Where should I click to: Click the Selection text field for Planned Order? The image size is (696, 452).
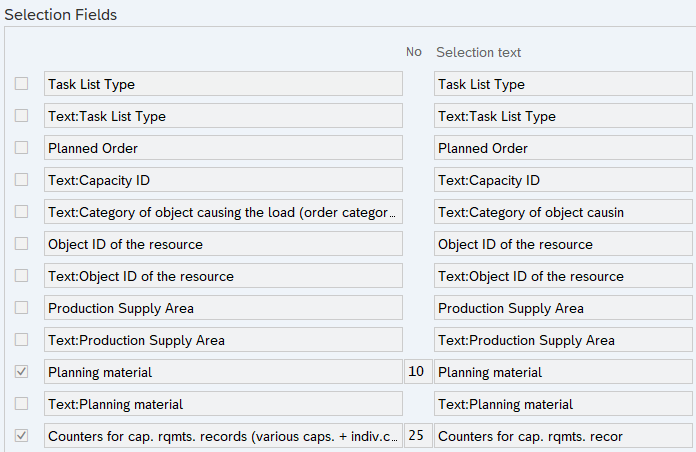[563, 148]
